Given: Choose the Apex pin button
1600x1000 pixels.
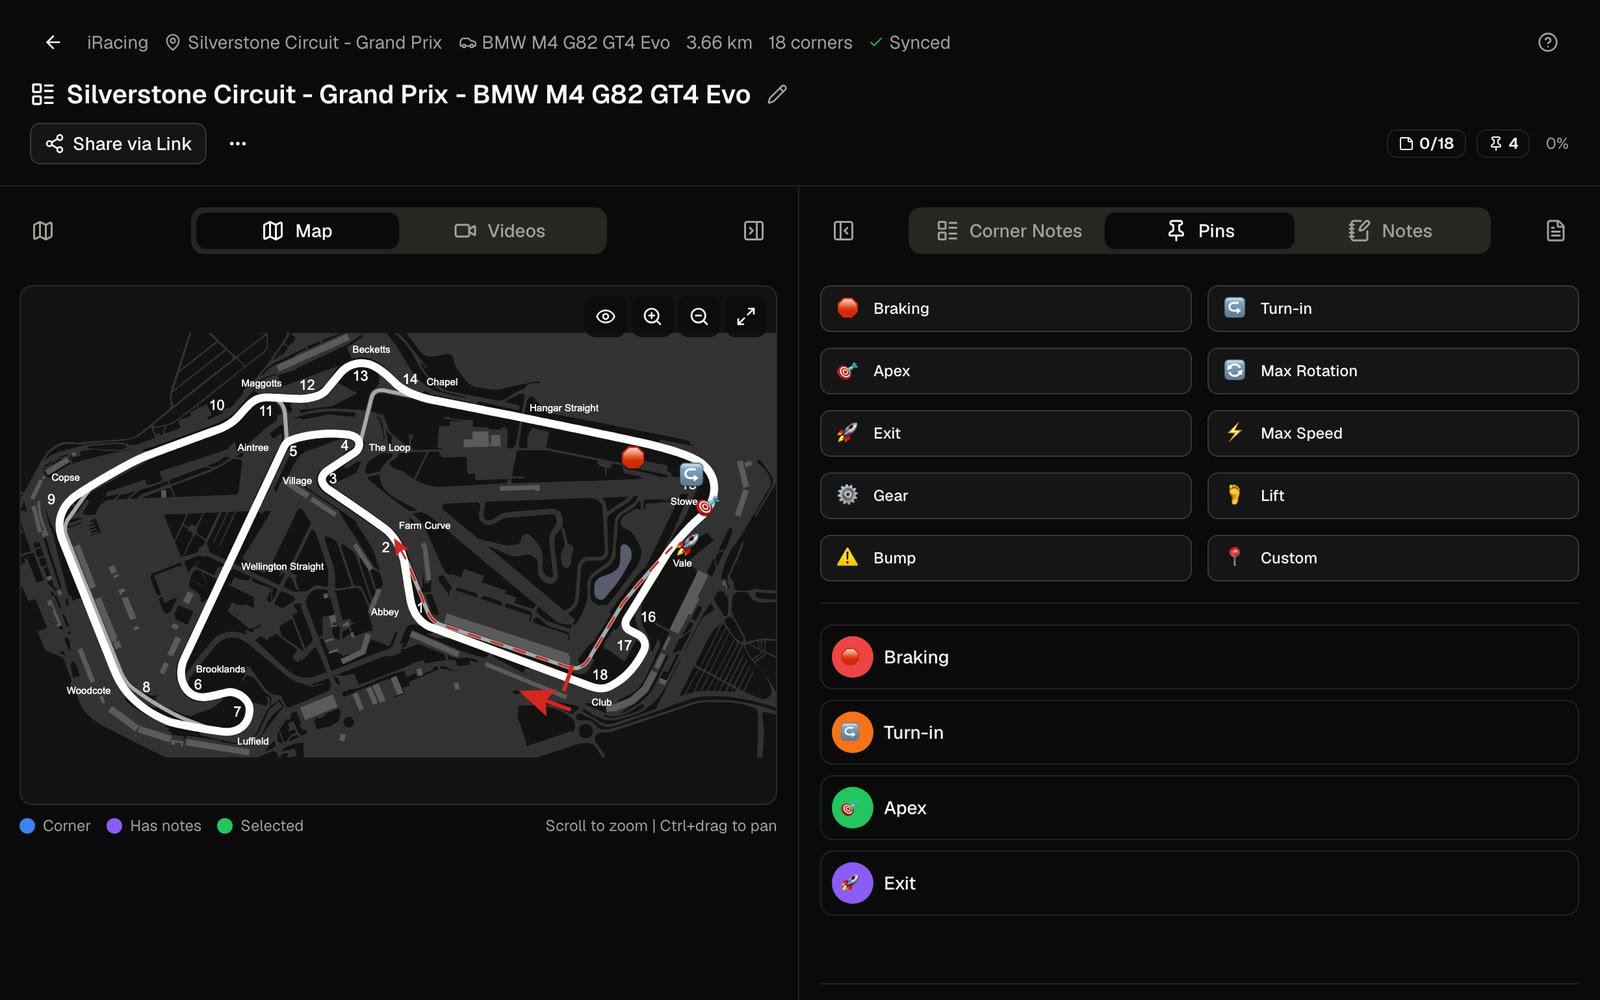Looking at the screenshot, I should point(1005,371).
